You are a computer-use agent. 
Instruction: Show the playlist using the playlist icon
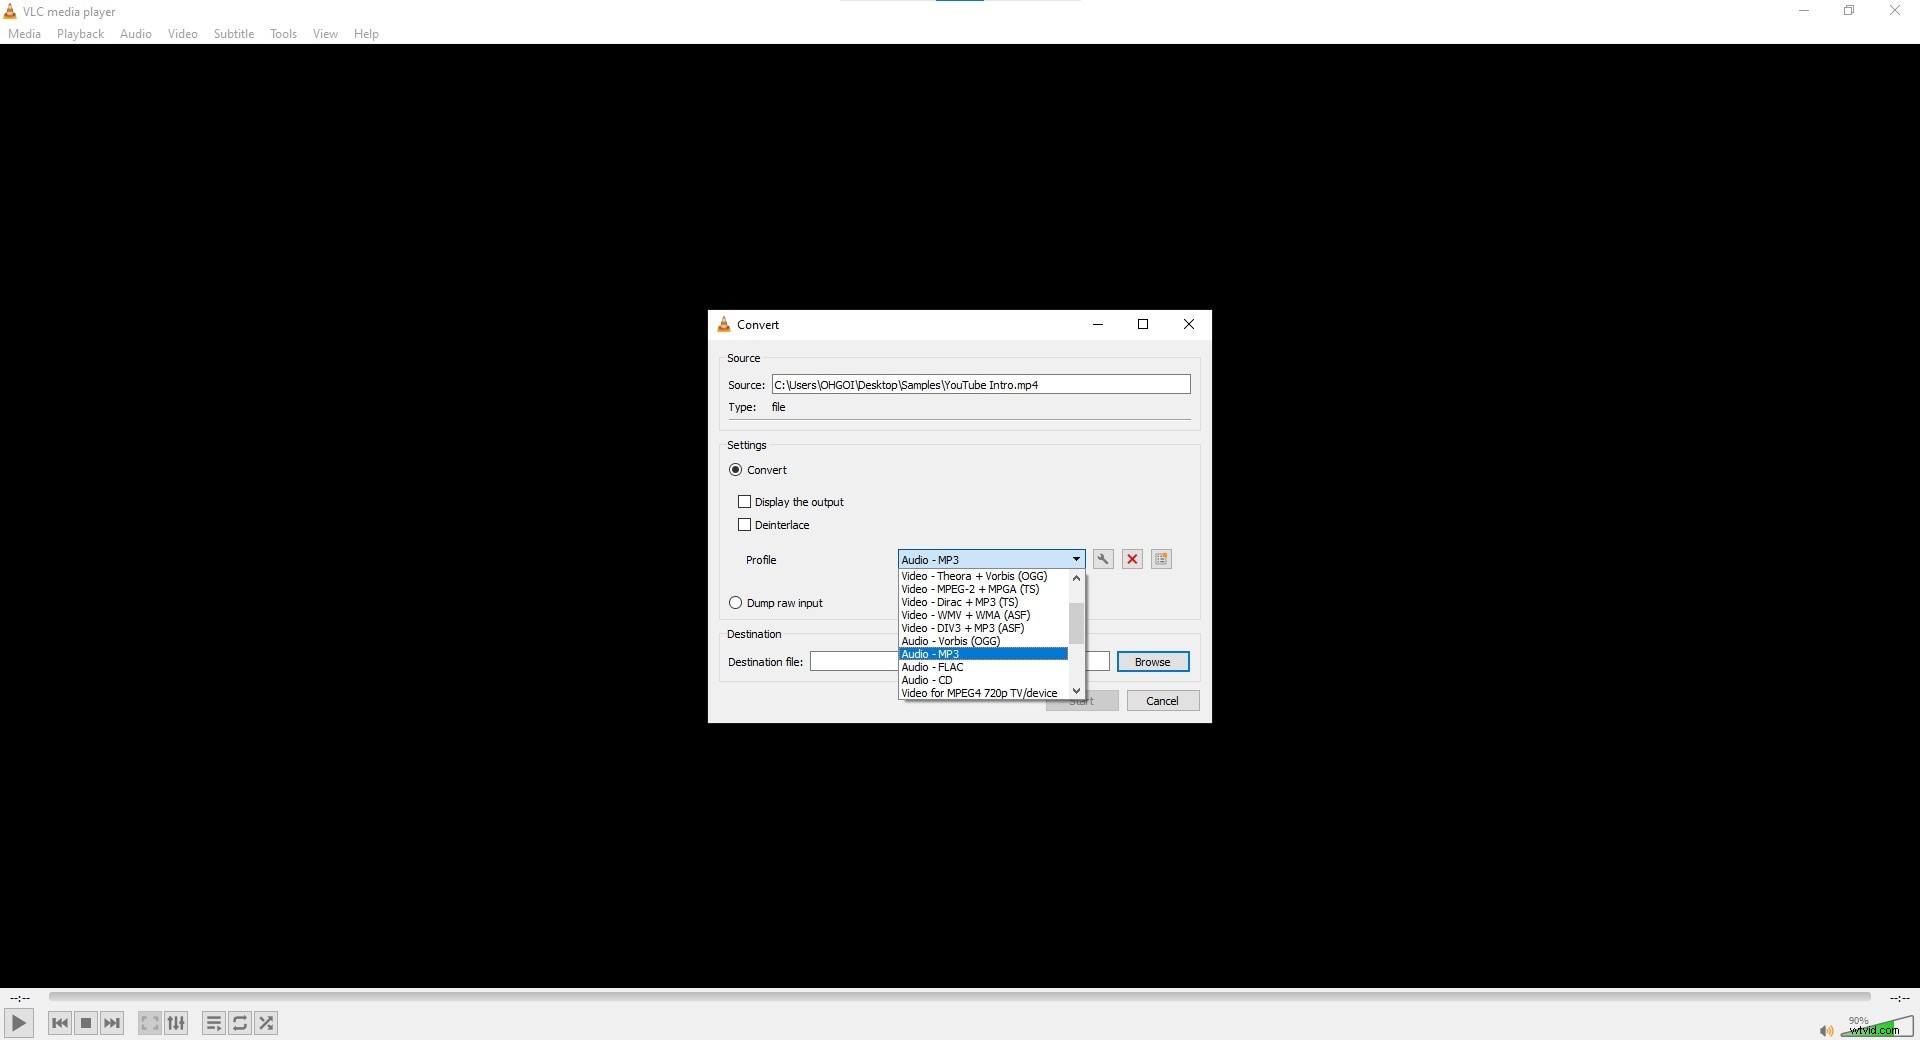213,1023
